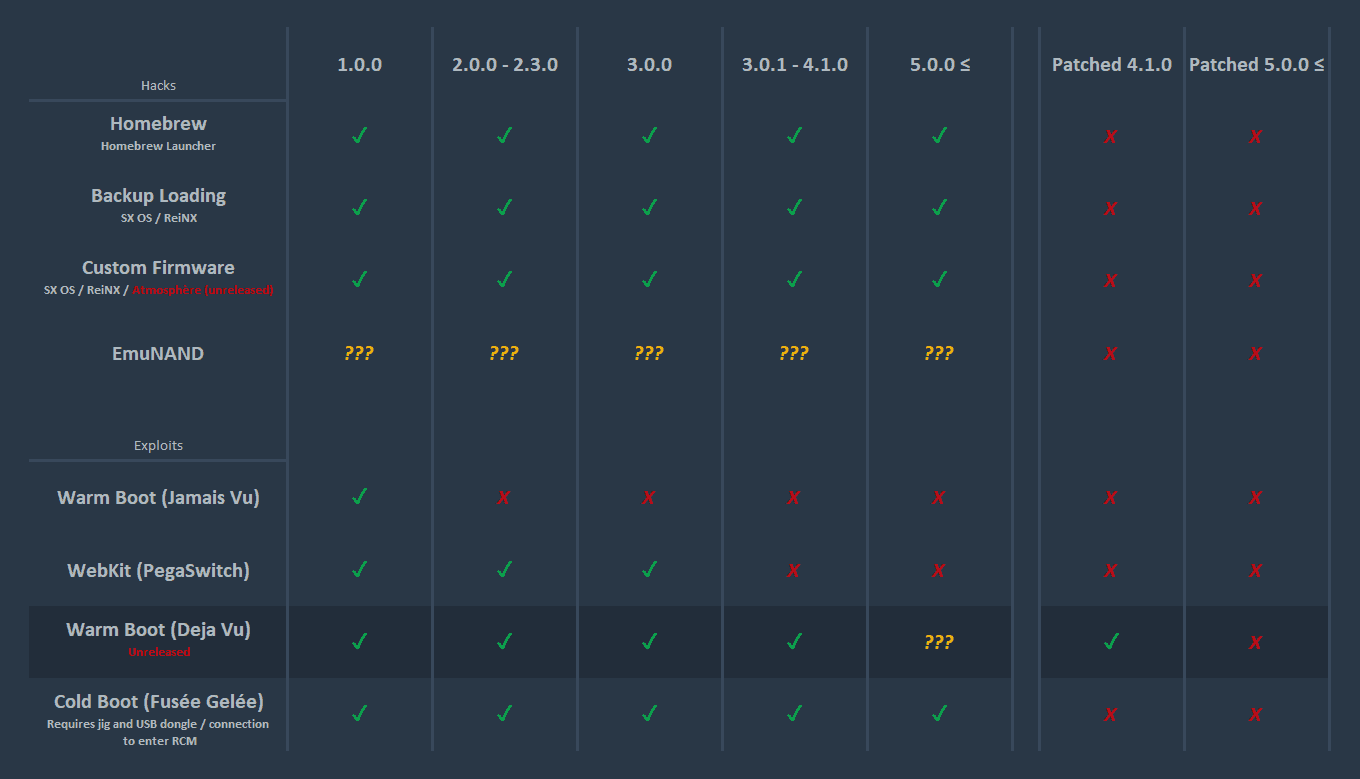Click Jamais Vu red X under 2.0.0 - 2.3.0
This screenshot has height=779, width=1360.
(x=504, y=498)
